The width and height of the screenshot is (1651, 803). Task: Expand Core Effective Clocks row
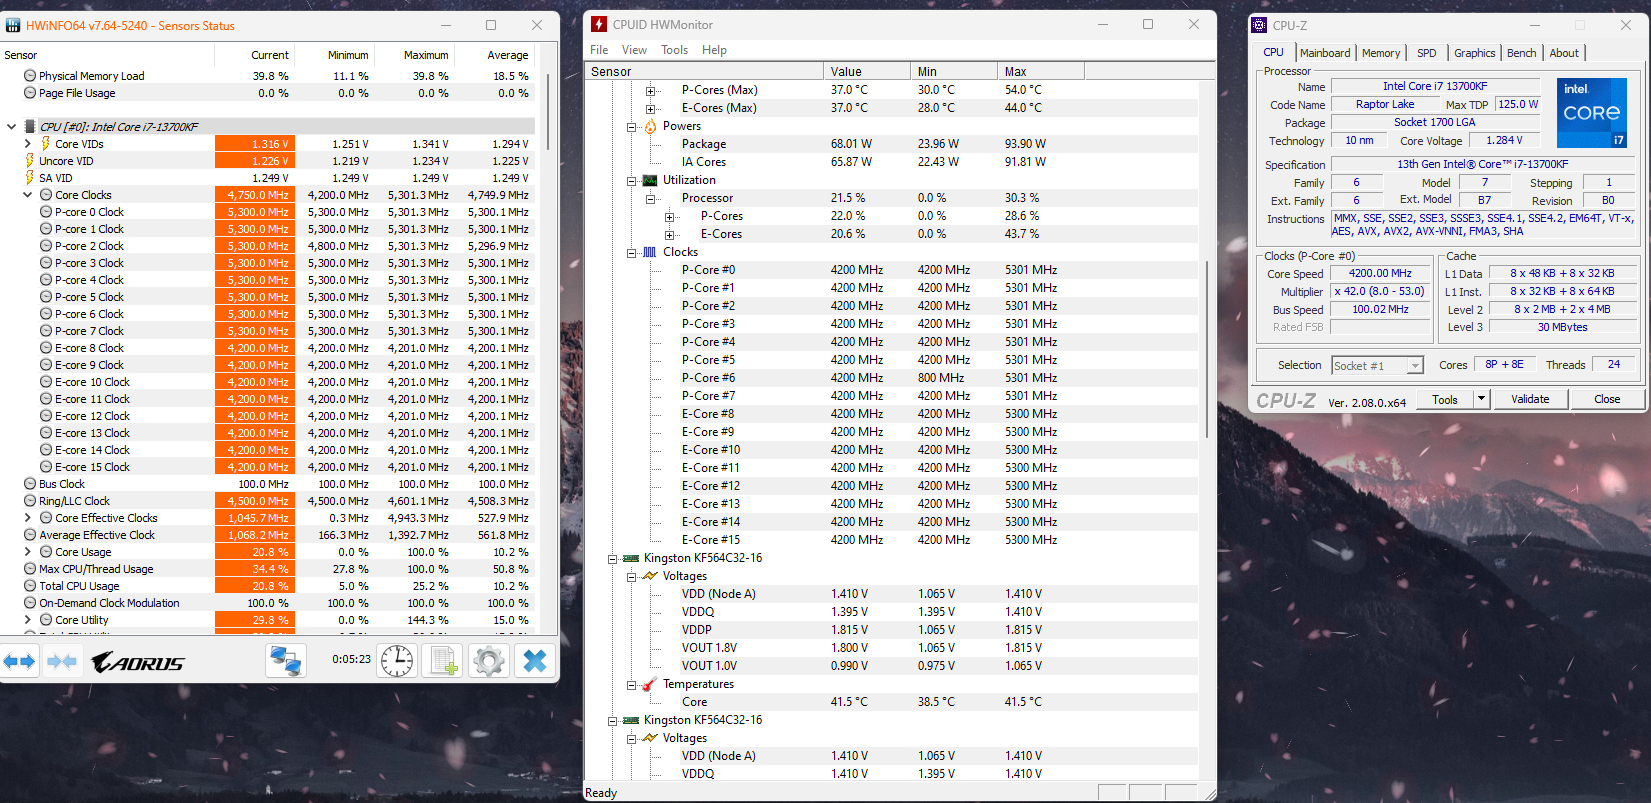pyautogui.click(x=27, y=518)
